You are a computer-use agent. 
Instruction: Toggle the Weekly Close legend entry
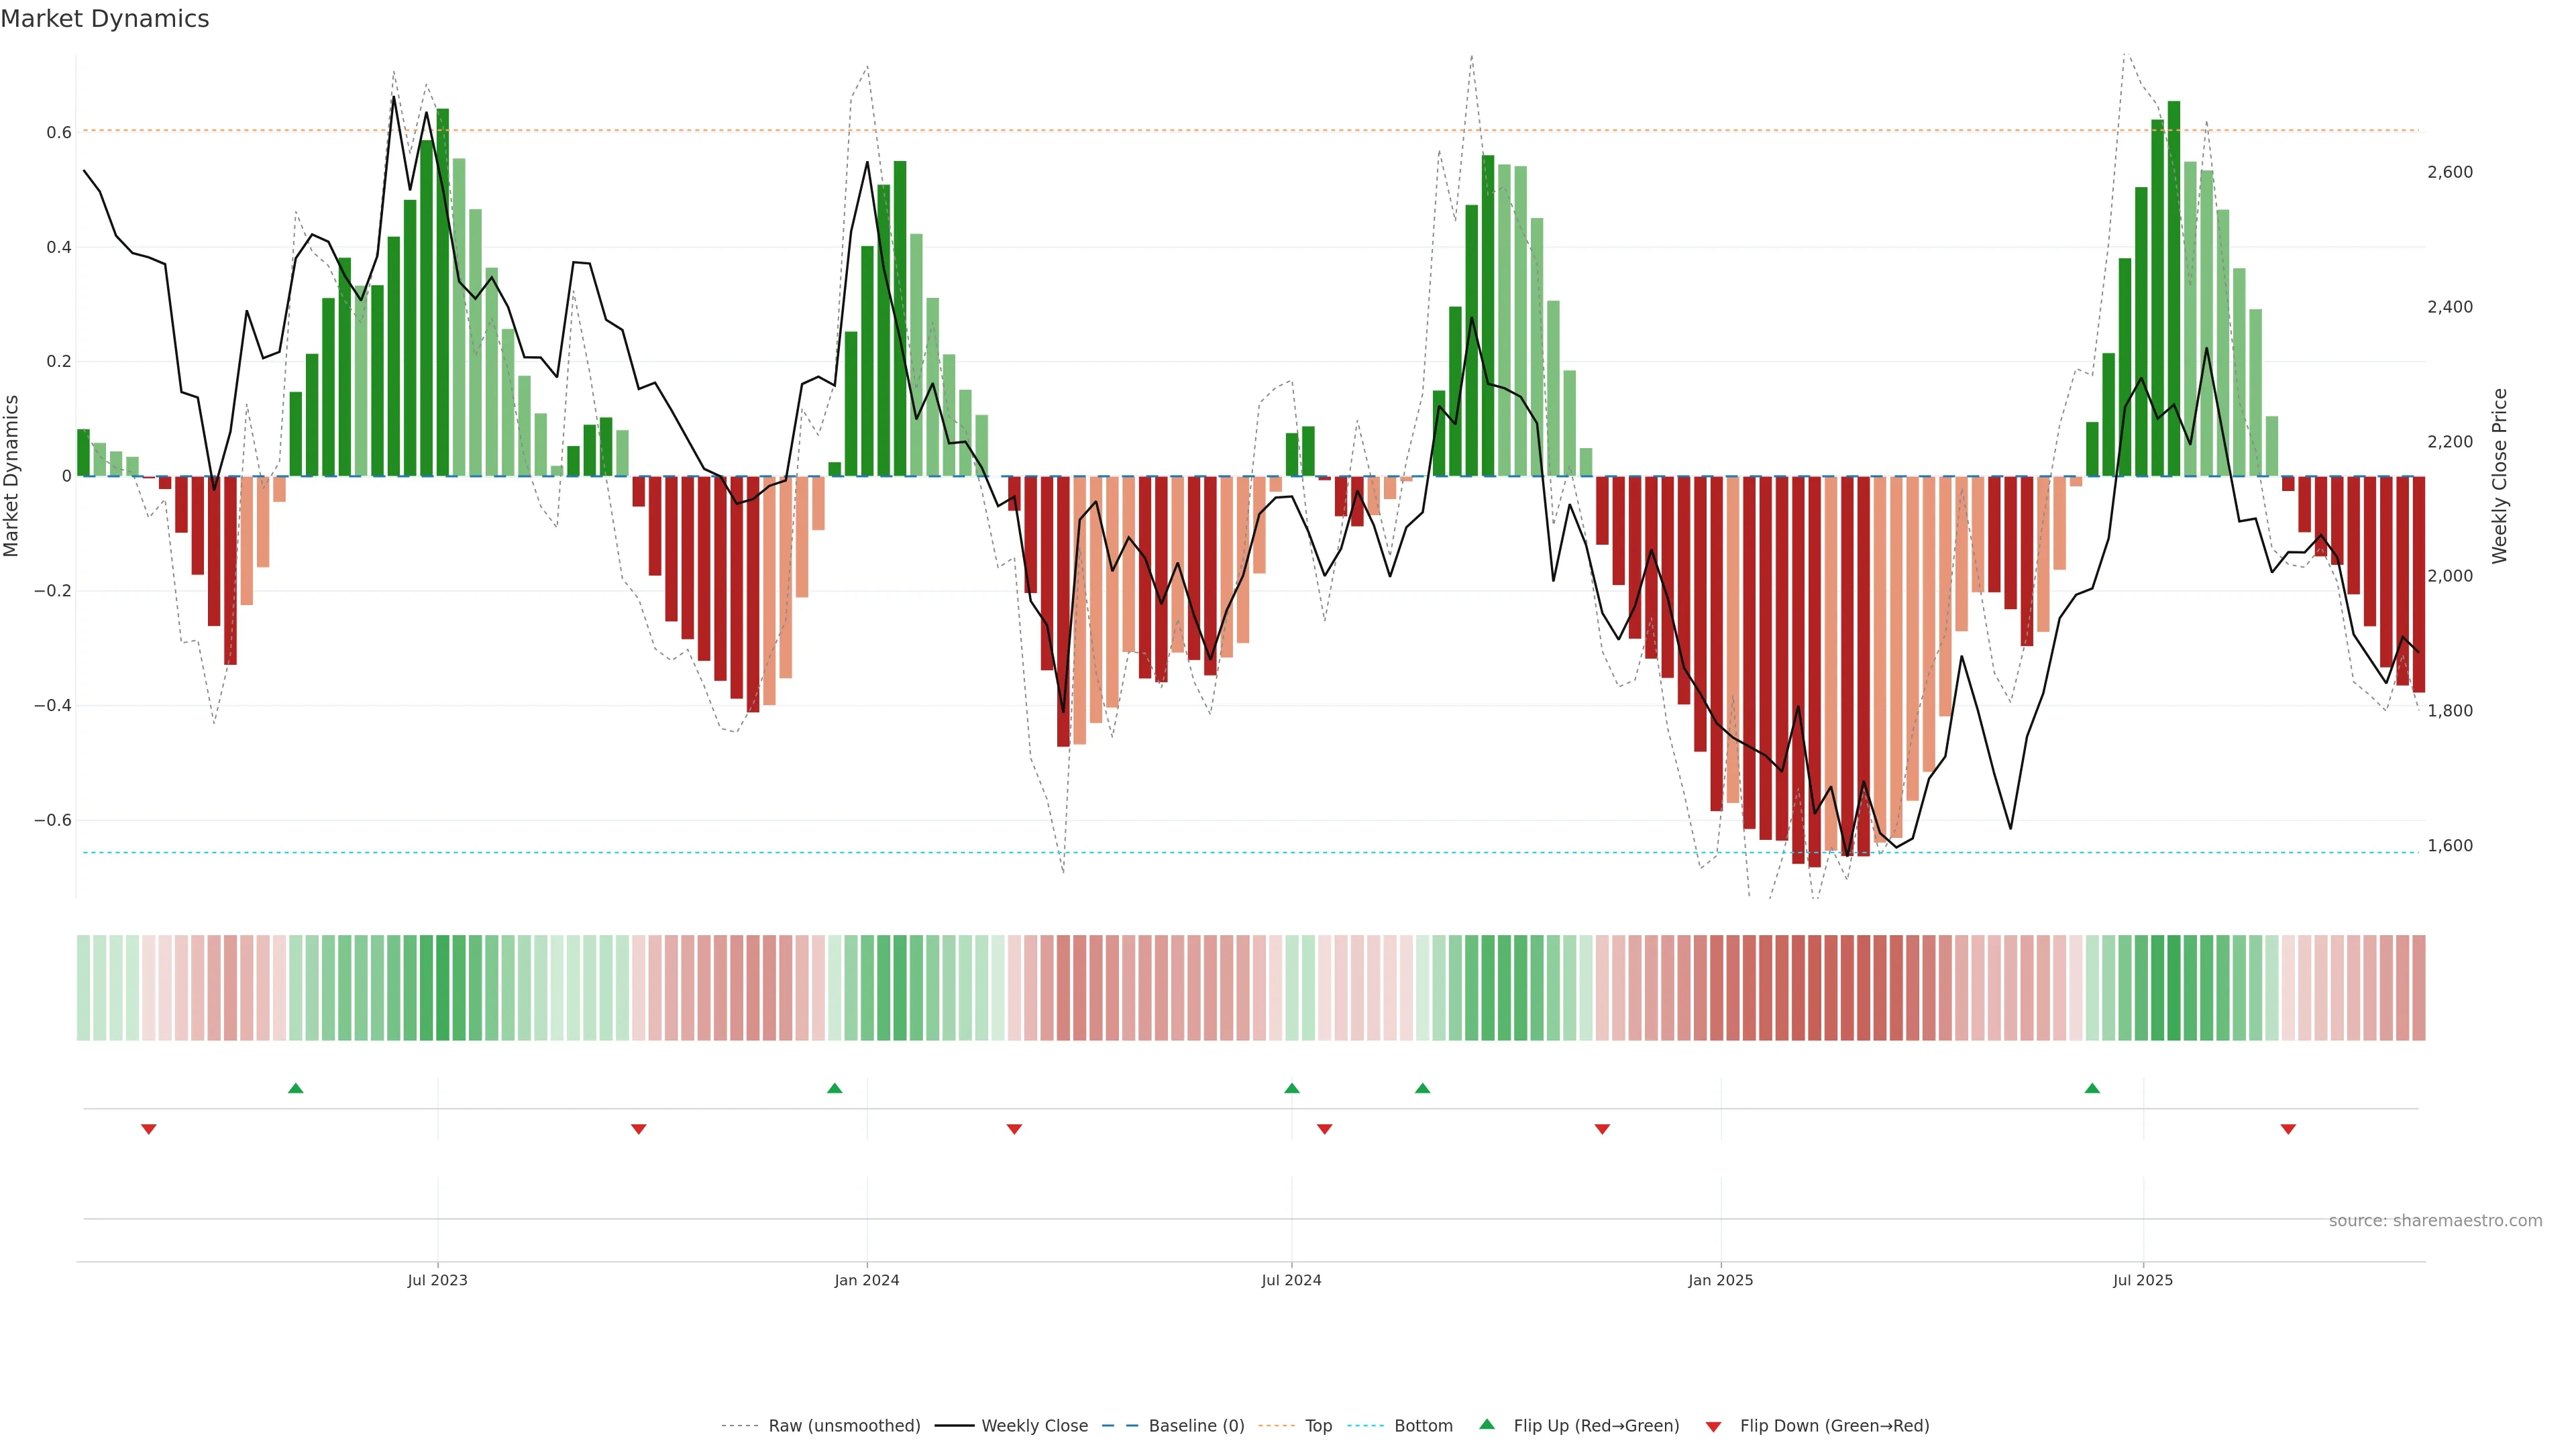(x=1034, y=1426)
